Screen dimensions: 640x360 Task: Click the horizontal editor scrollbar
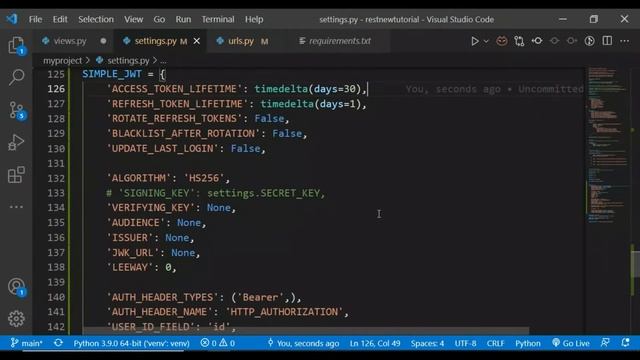click(x=305, y=330)
